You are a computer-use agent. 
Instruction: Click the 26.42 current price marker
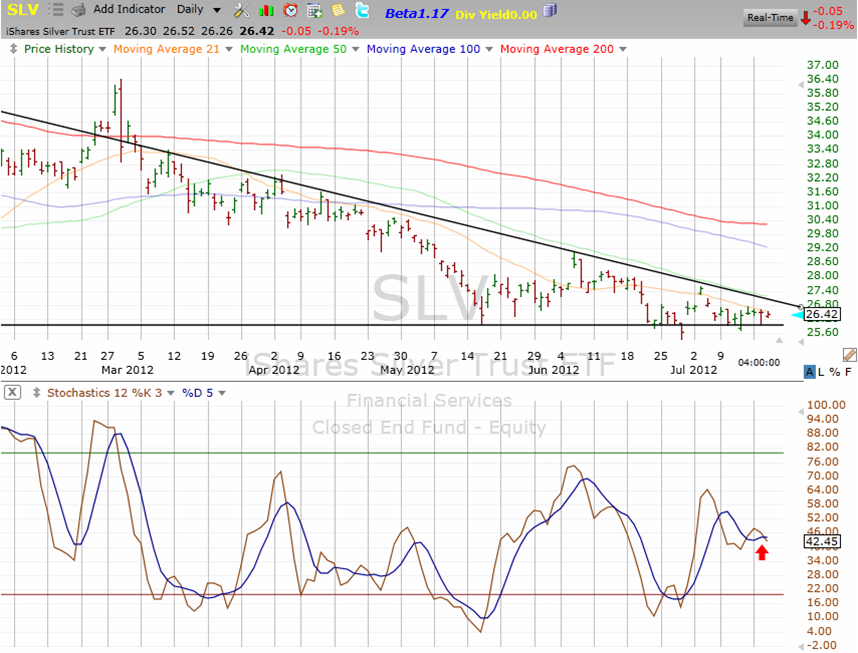(x=822, y=314)
